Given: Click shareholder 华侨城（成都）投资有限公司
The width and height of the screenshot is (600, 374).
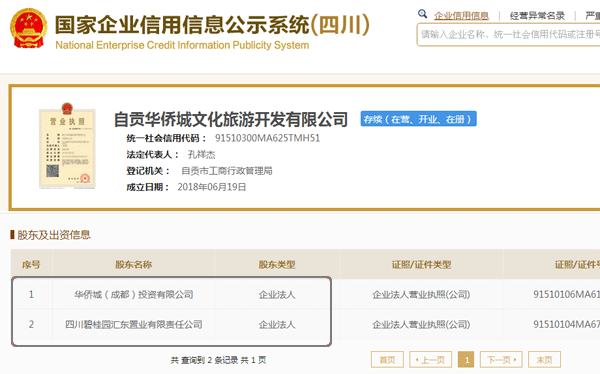Looking at the screenshot, I should point(134,294).
